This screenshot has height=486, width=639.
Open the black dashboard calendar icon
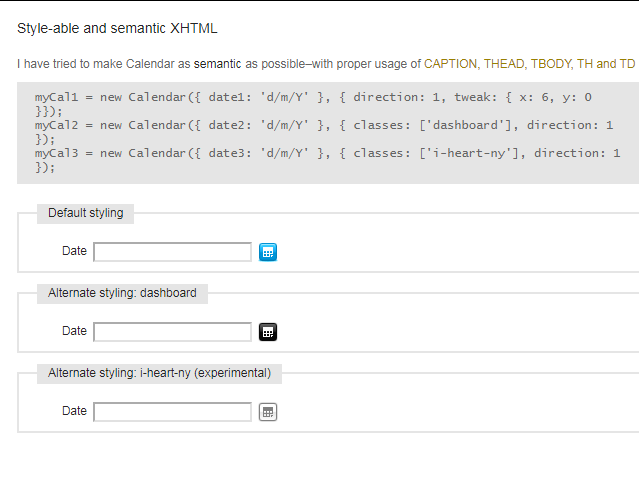[268, 332]
